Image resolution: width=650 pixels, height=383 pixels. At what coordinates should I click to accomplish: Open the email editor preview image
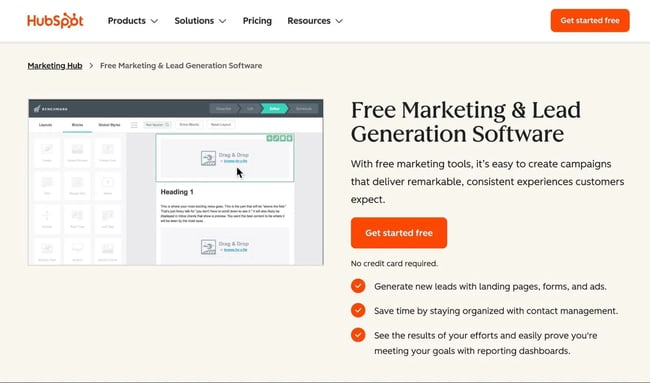176,182
